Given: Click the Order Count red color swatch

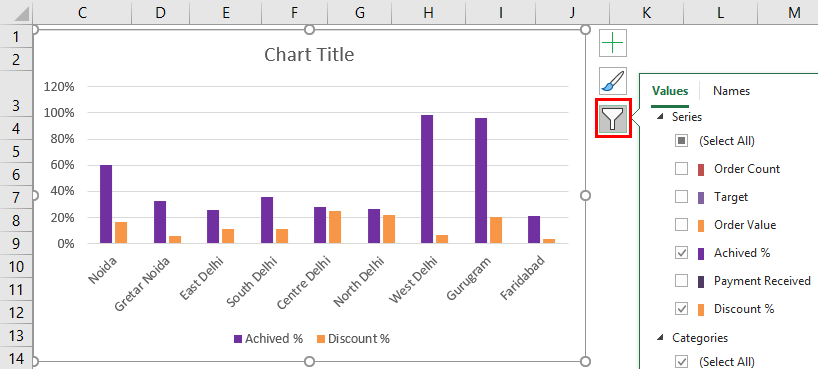Looking at the screenshot, I should pyautogui.click(x=701, y=169).
